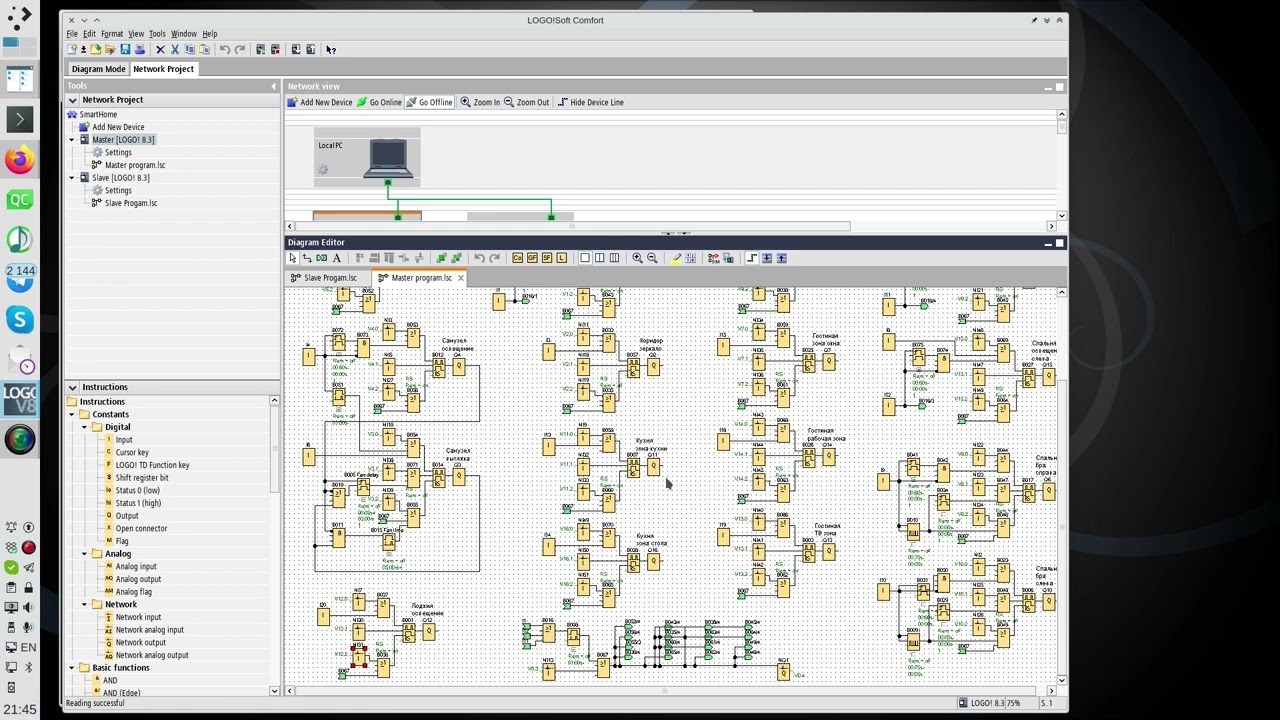1280x720 pixels.
Task: Select the Selection arrow tool in Diagram Editor
Action: point(292,258)
